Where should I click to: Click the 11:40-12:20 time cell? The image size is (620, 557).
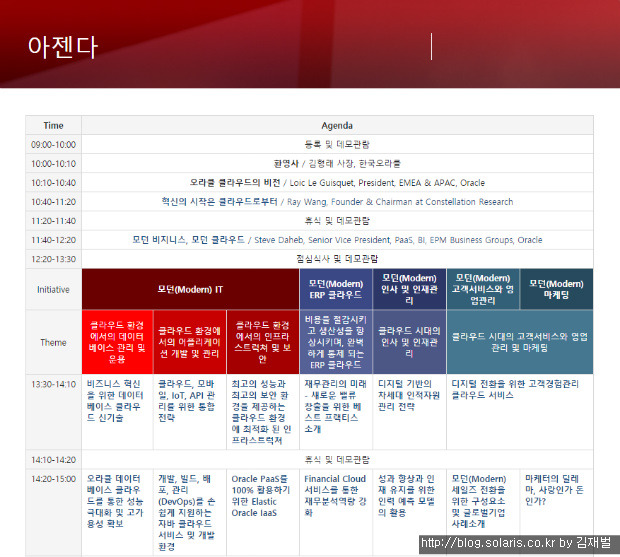pos(53,240)
